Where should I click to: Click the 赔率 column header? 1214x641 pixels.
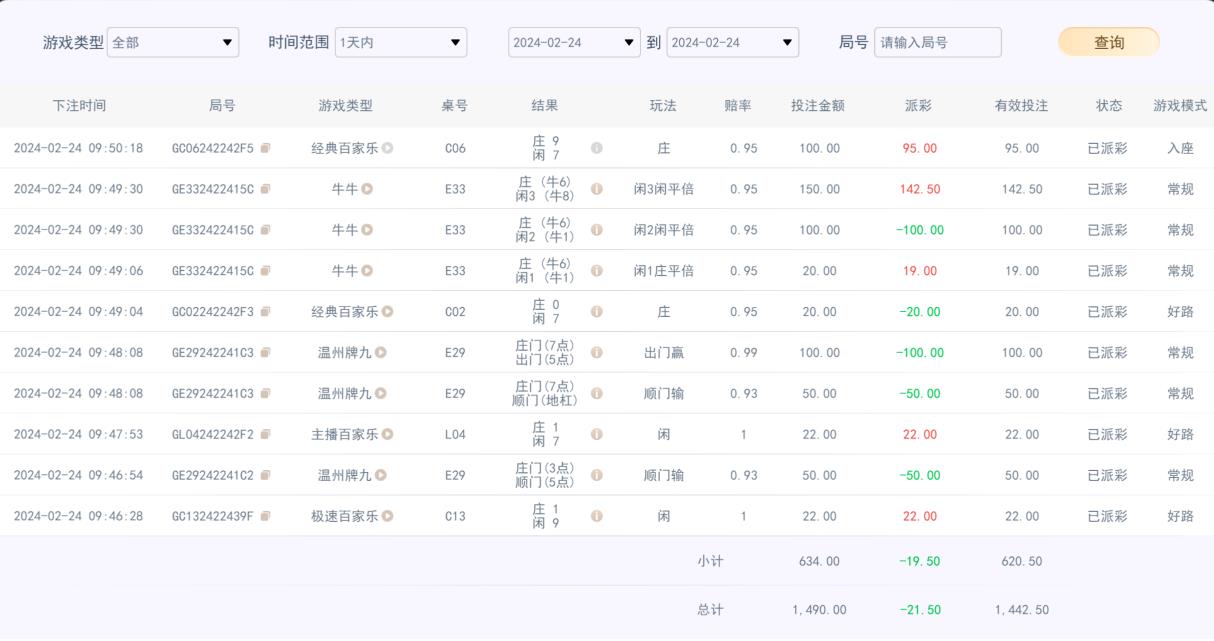point(738,106)
